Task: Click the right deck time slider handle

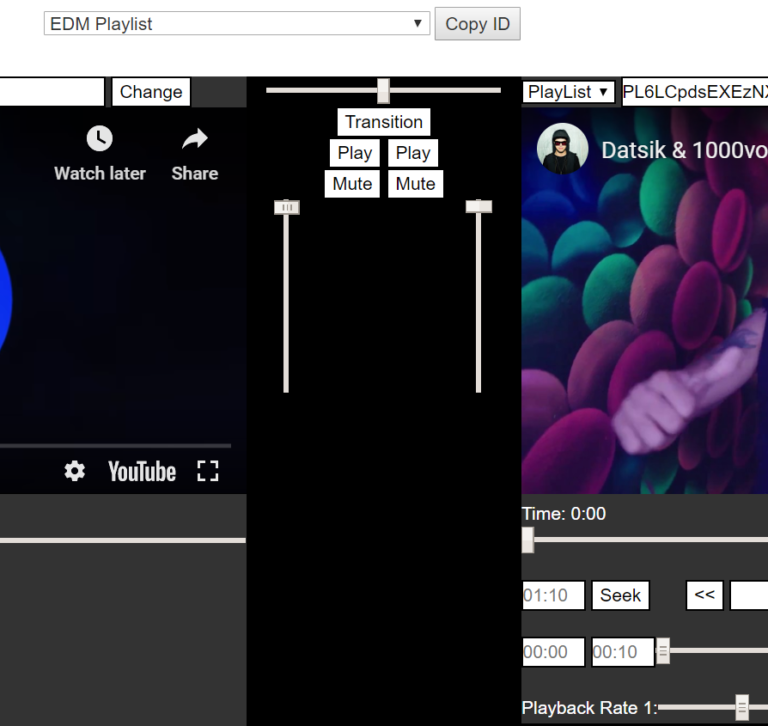Action: 528,540
